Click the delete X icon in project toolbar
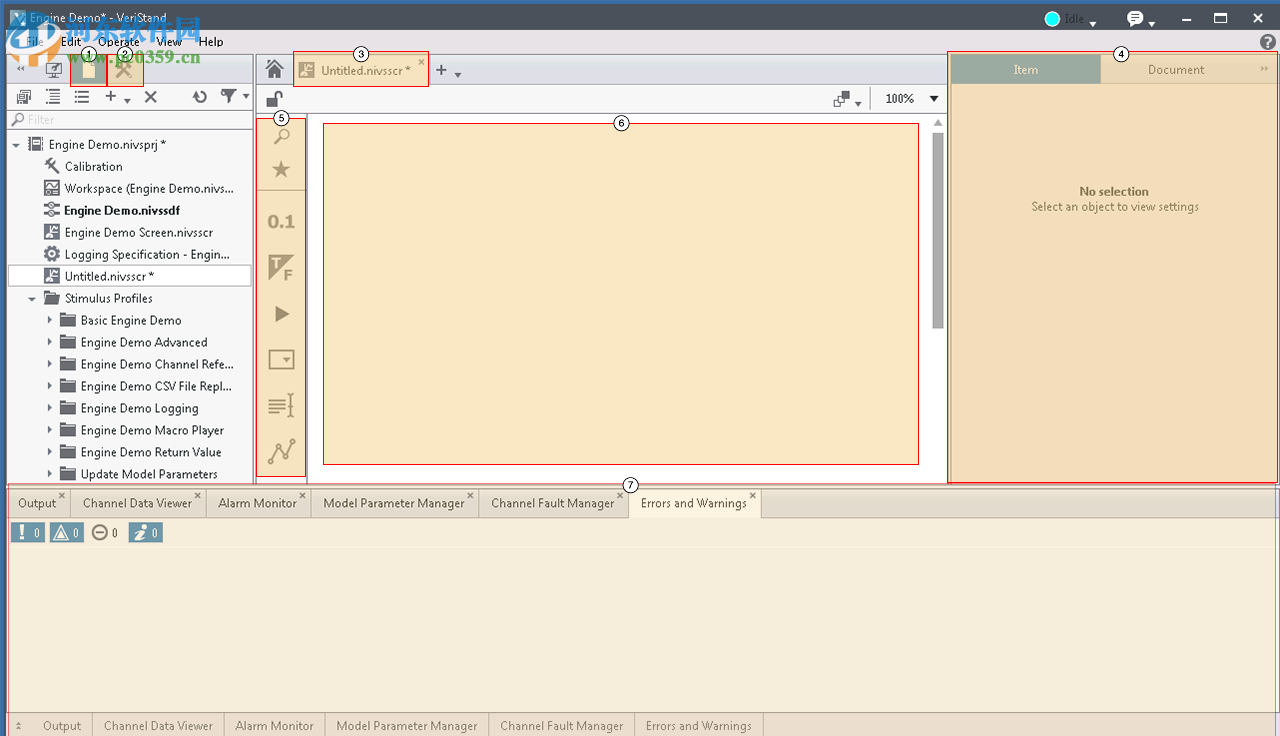The image size is (1280, 736). 151,97
